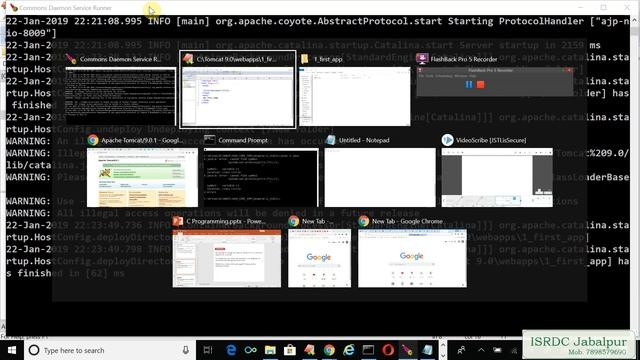The image size is (640, 360).
Task: Open Task View from the taskbar
Action: point(208,350)
